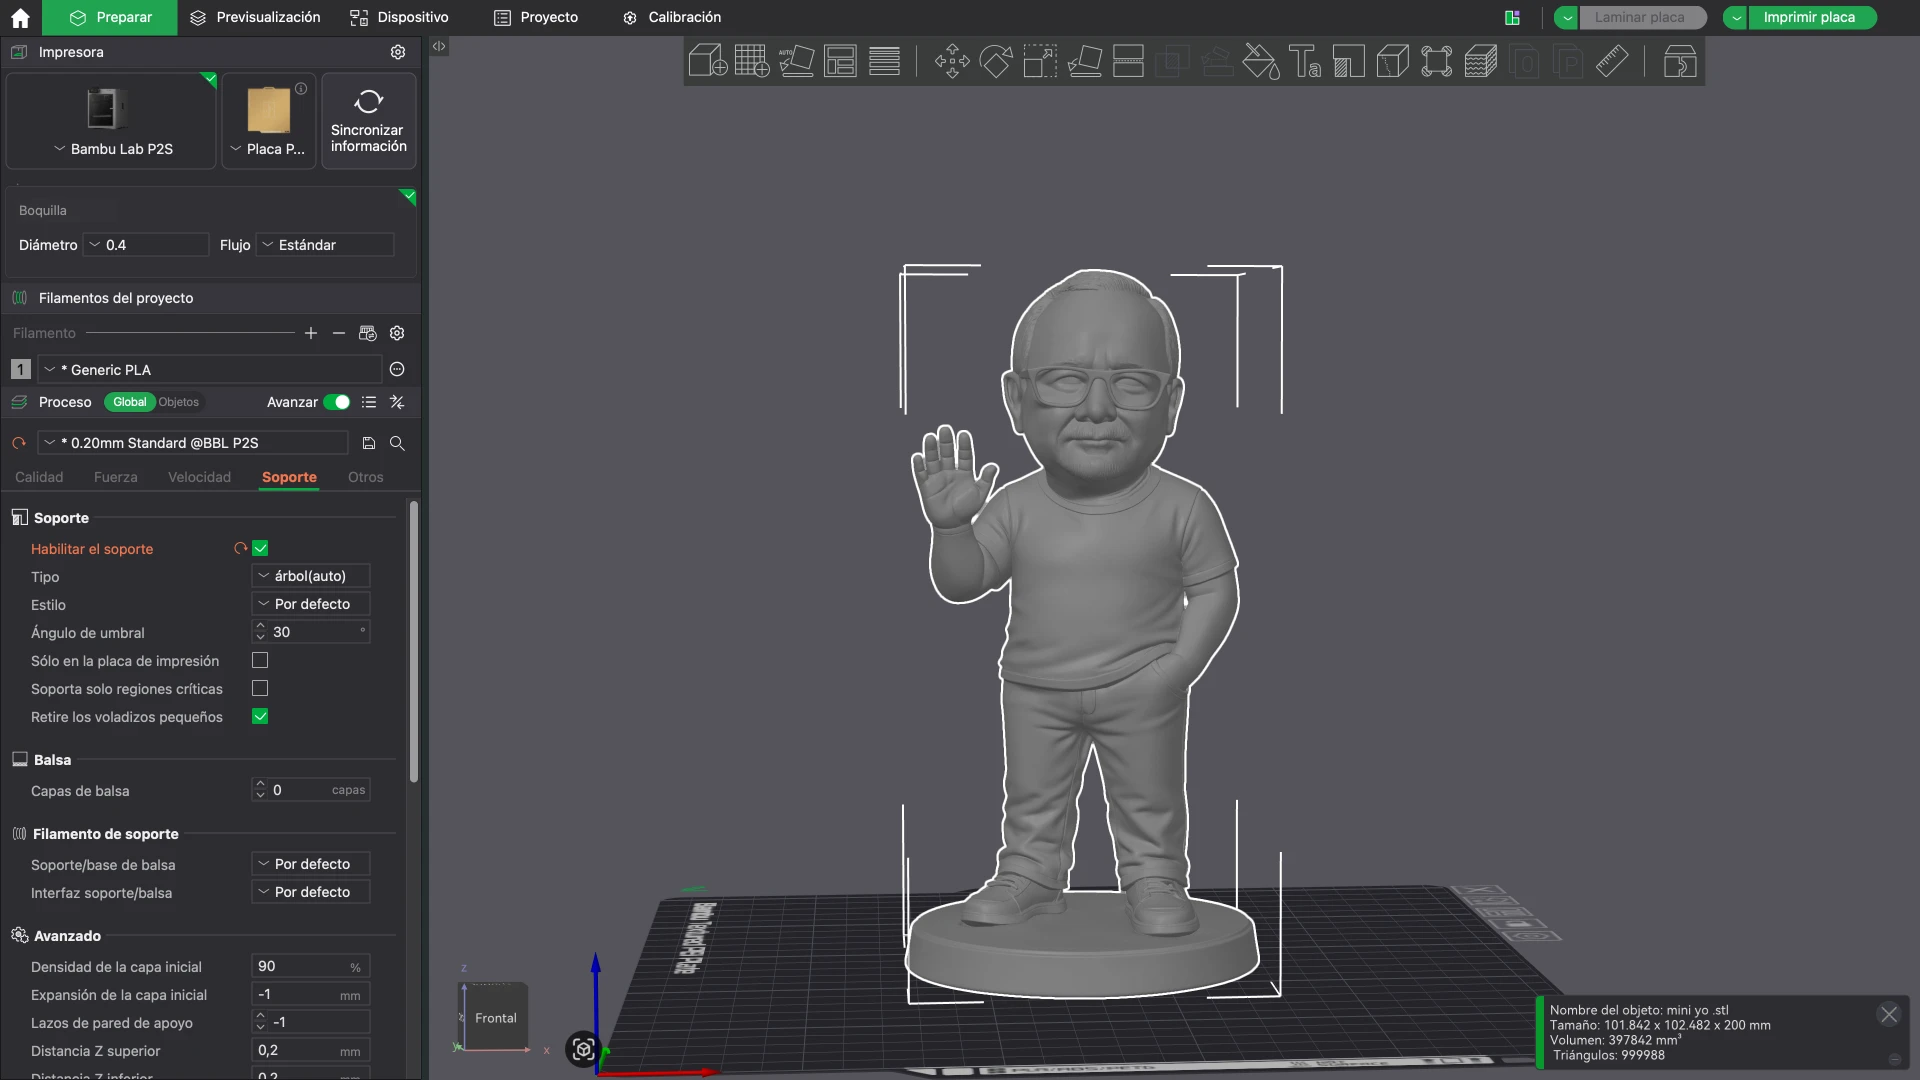Switch process scope to Global
The height and width of the screenshot is (1080, 1920).
tap(130, 402)
